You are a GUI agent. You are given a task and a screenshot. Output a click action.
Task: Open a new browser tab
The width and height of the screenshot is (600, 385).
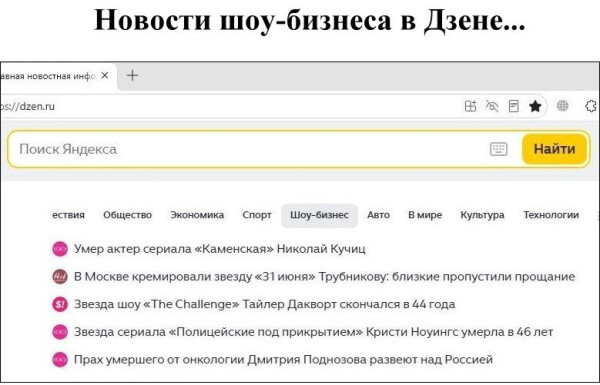click(132, 75)
